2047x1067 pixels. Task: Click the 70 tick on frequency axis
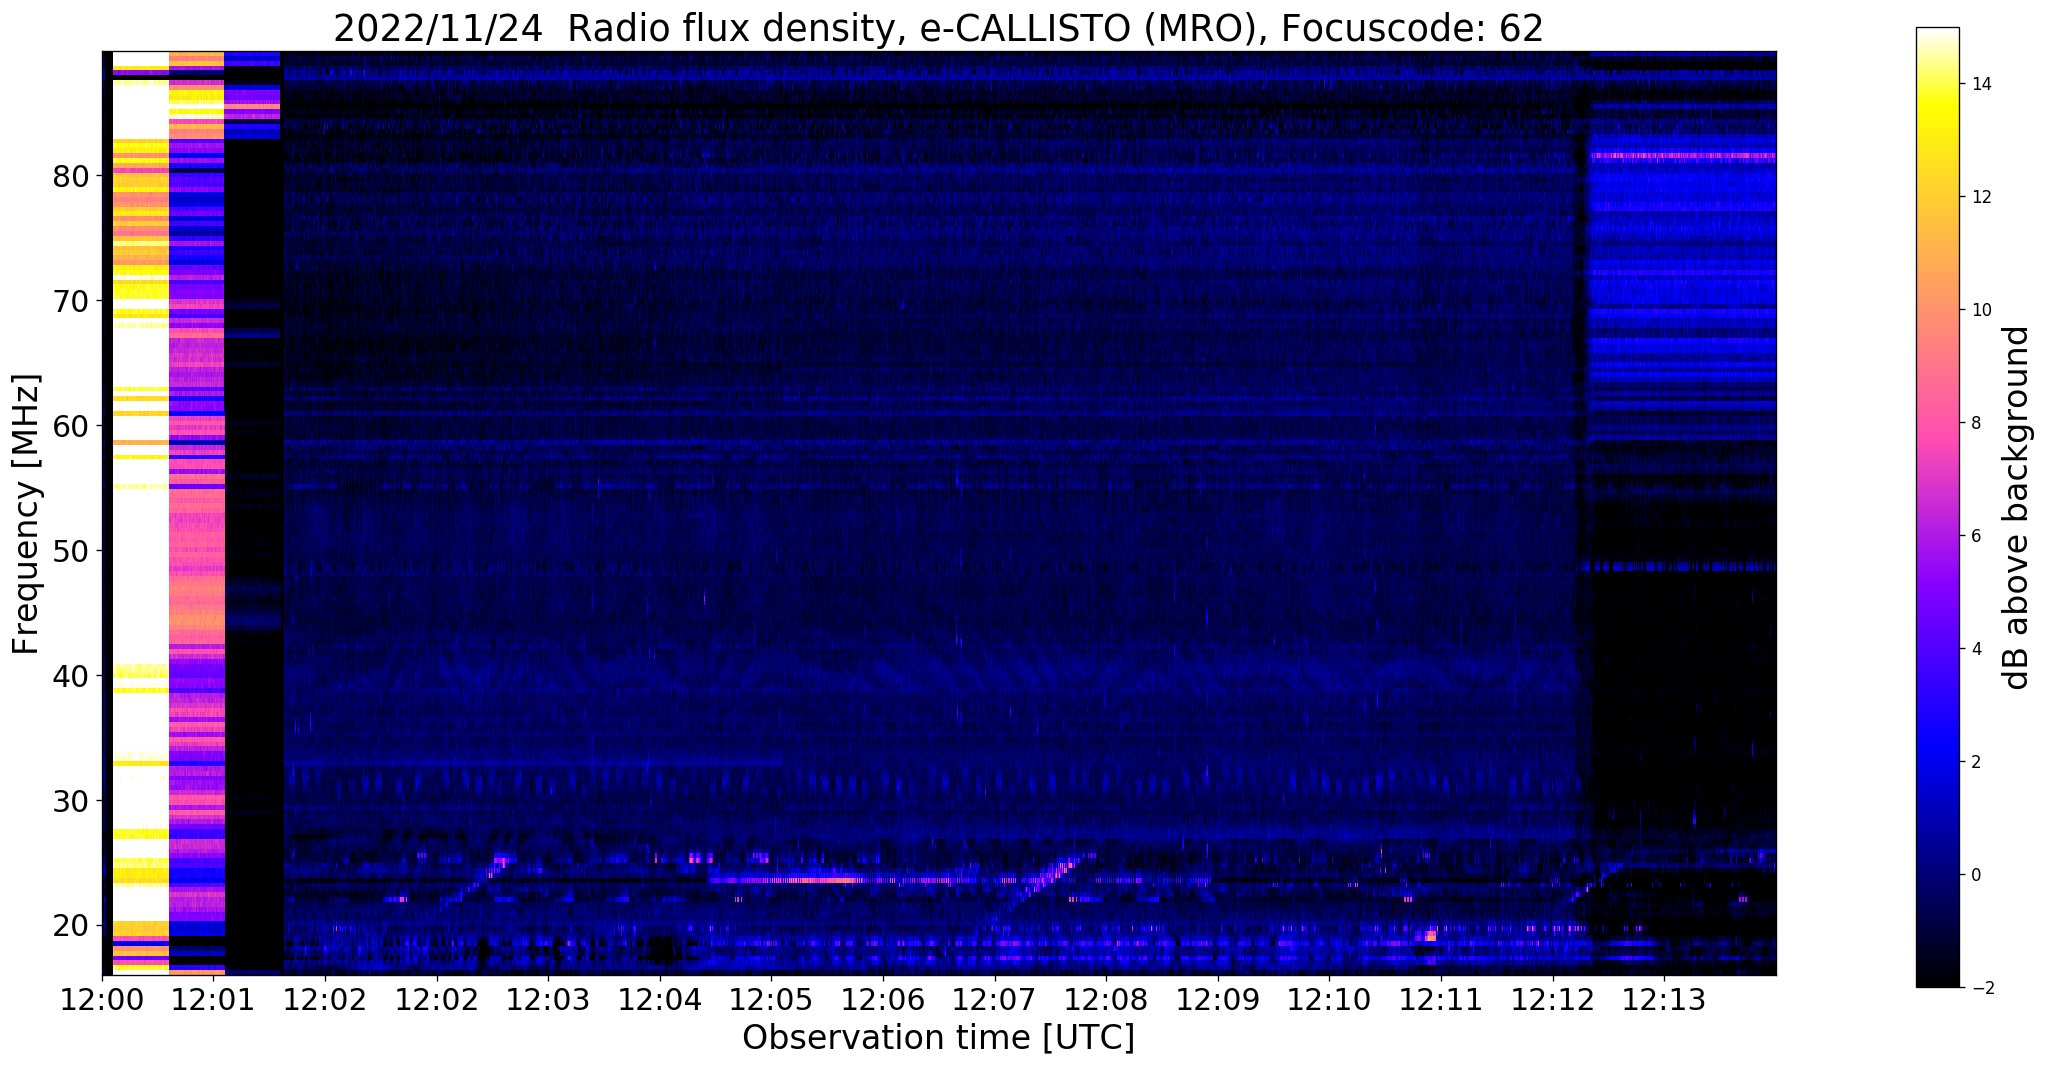tap(70, 302)
